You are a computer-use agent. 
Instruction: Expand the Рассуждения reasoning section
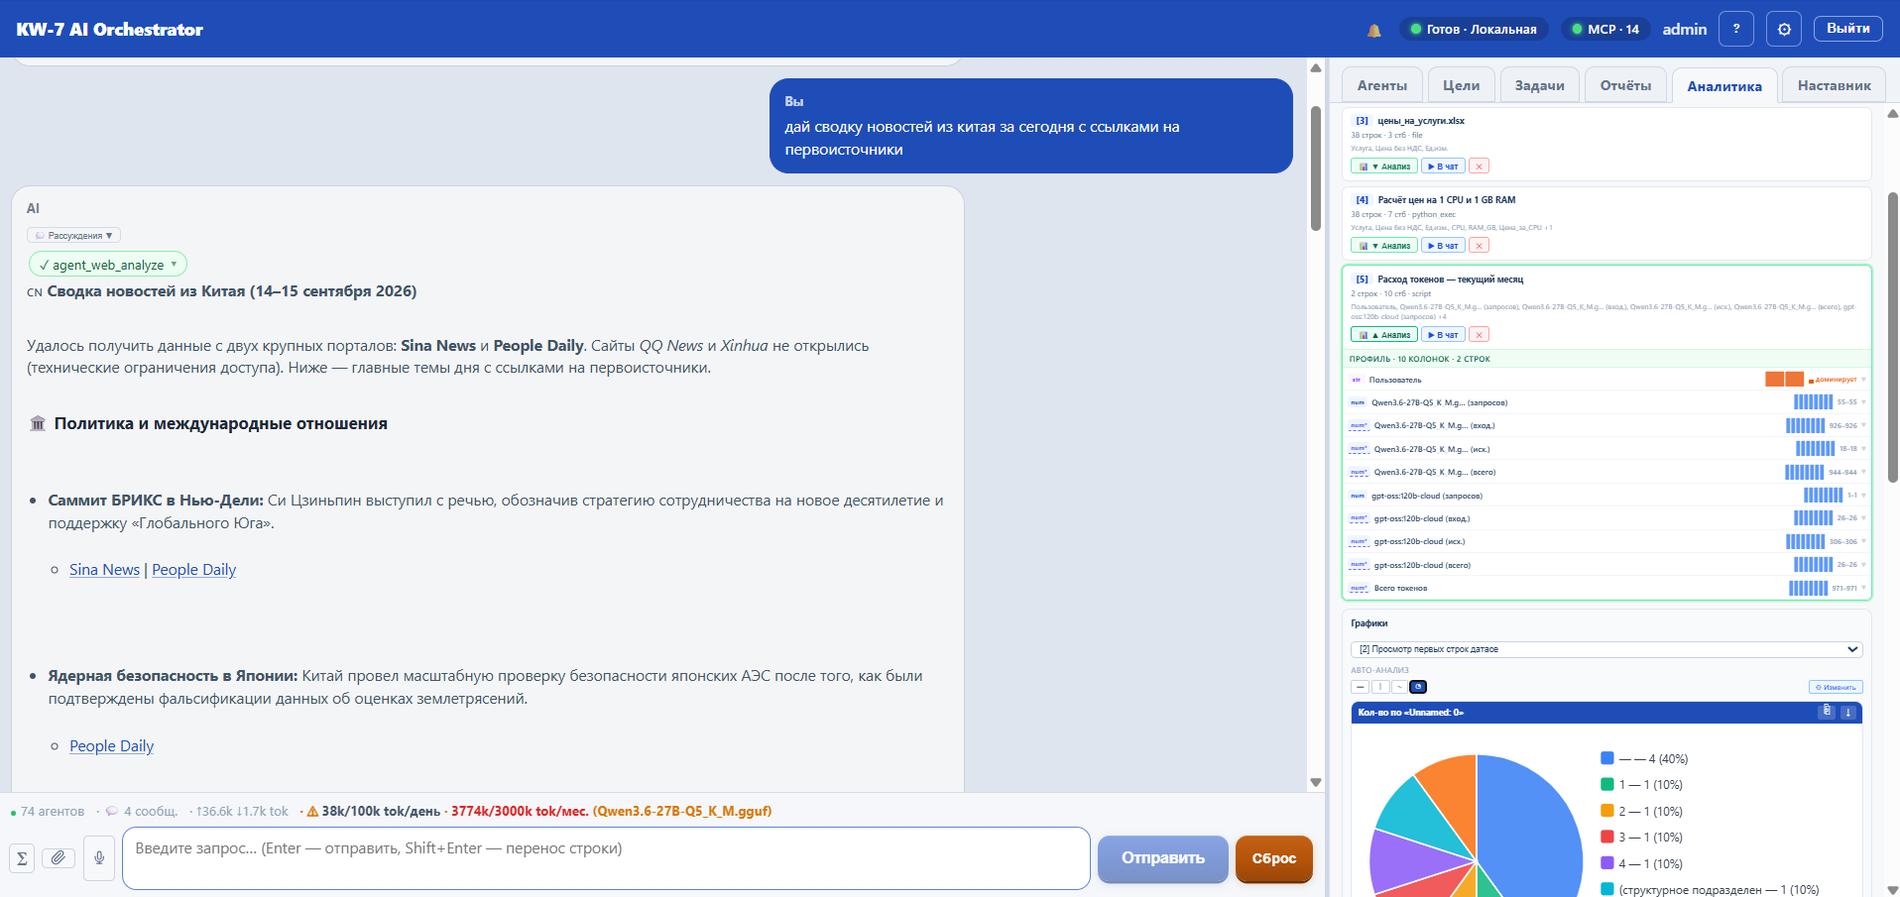(74, 235)
